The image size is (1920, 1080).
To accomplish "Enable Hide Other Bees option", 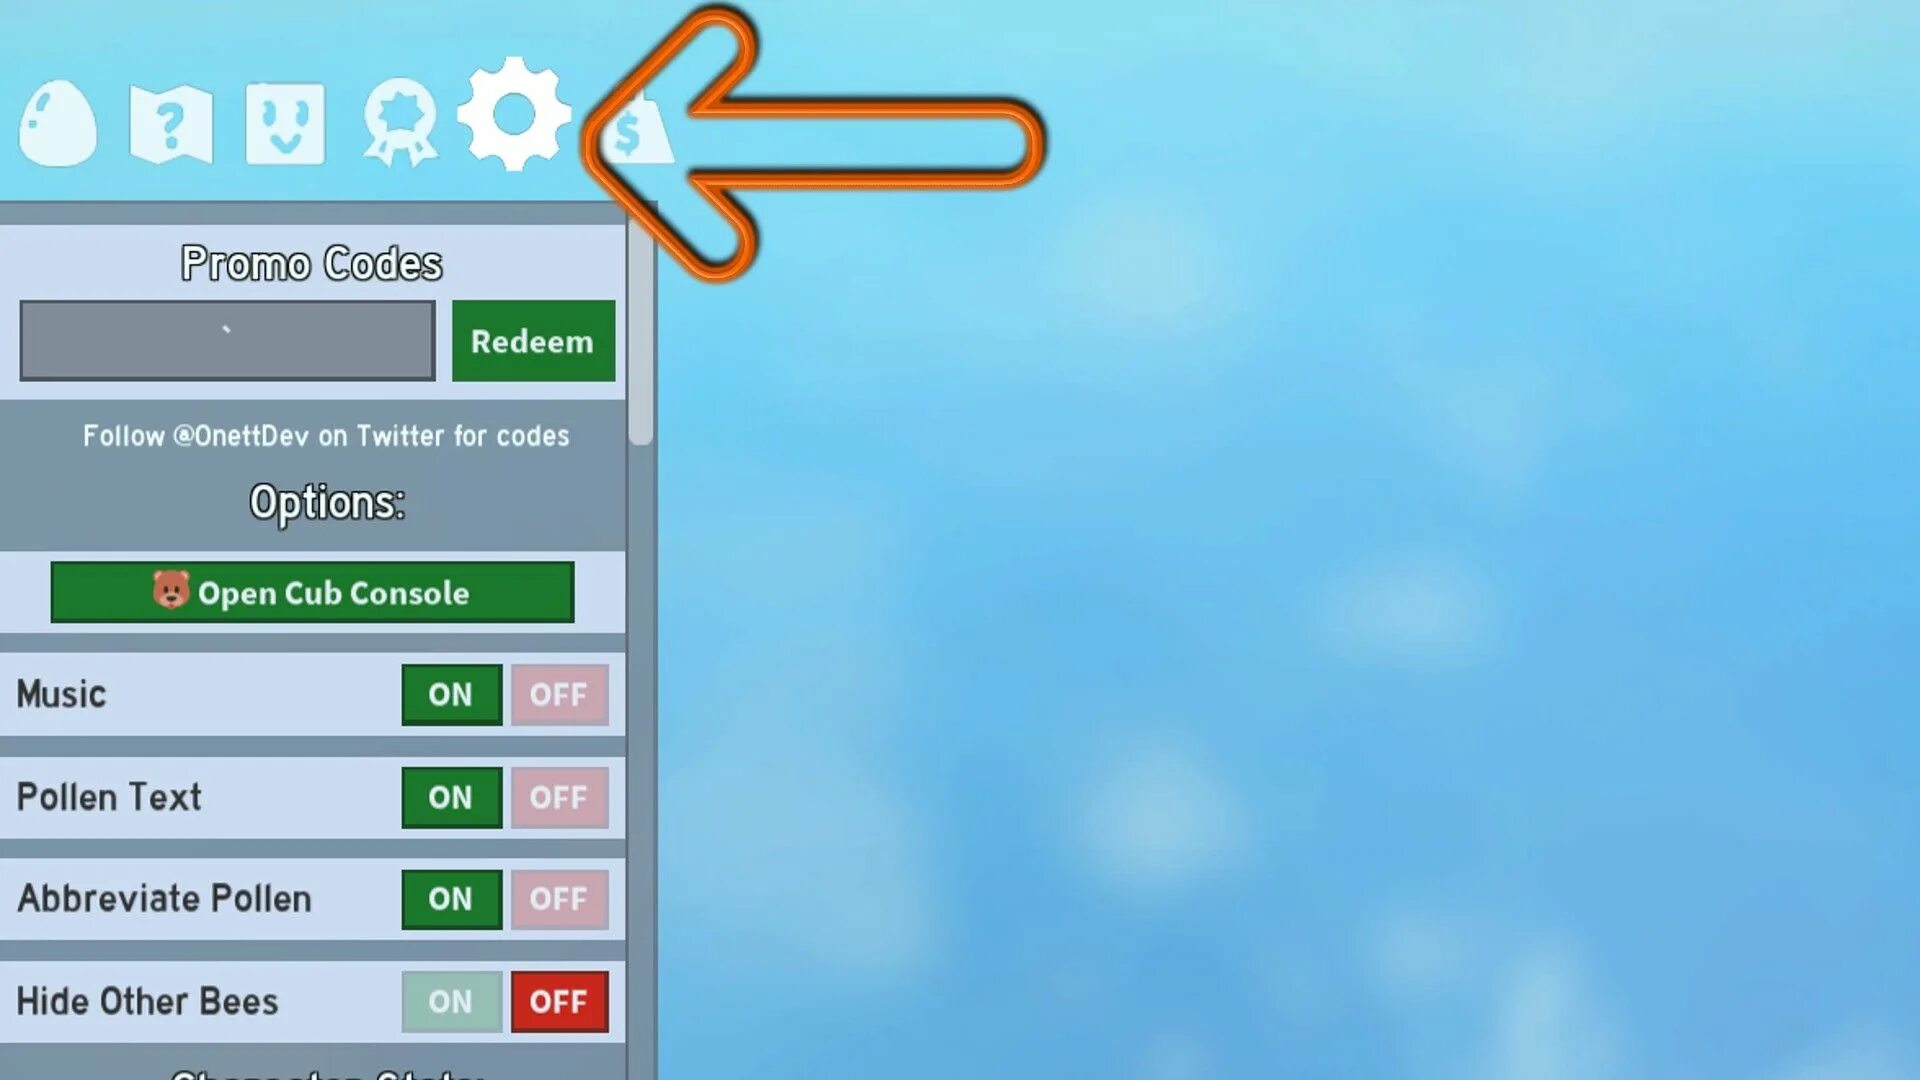I will 450,1001.
